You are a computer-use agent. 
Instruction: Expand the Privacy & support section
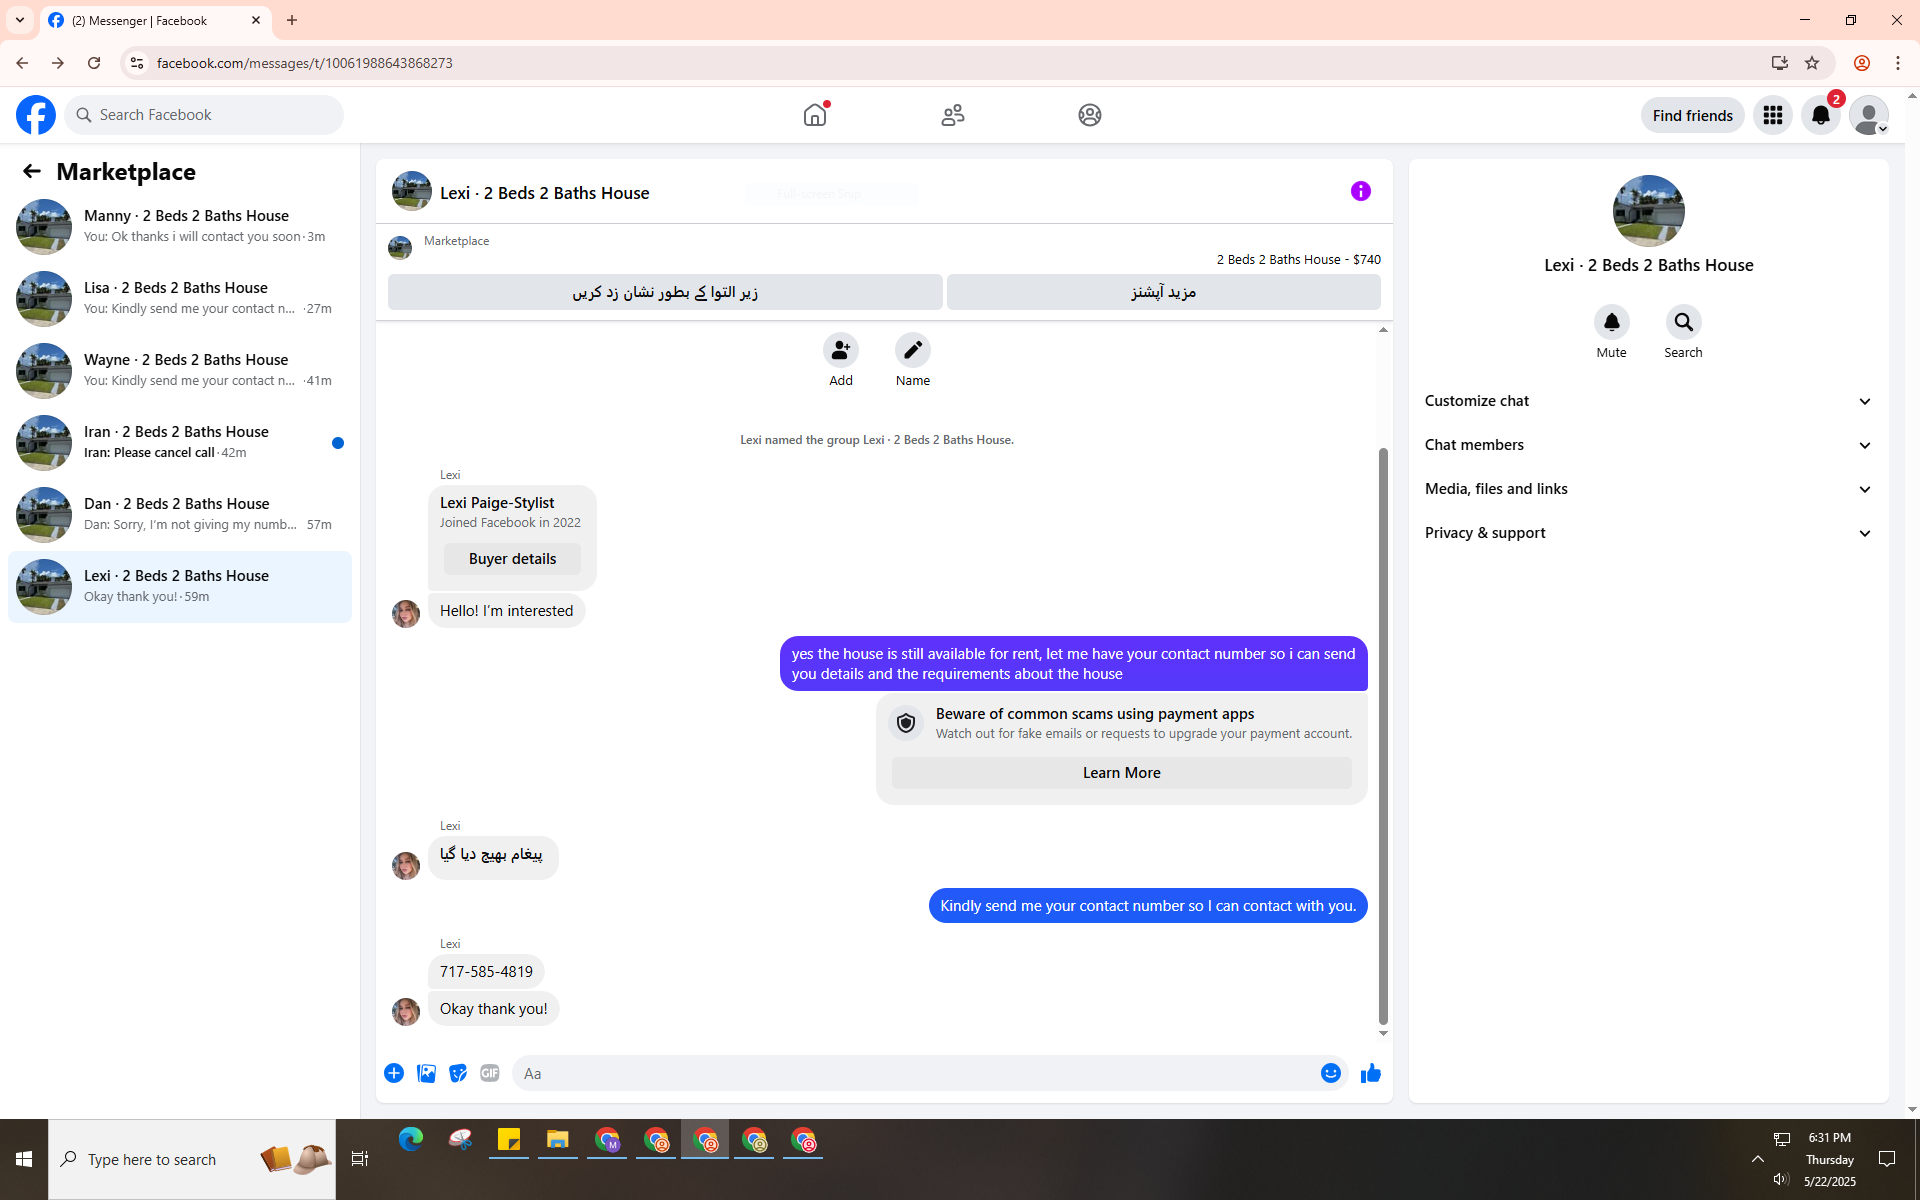1649,533
